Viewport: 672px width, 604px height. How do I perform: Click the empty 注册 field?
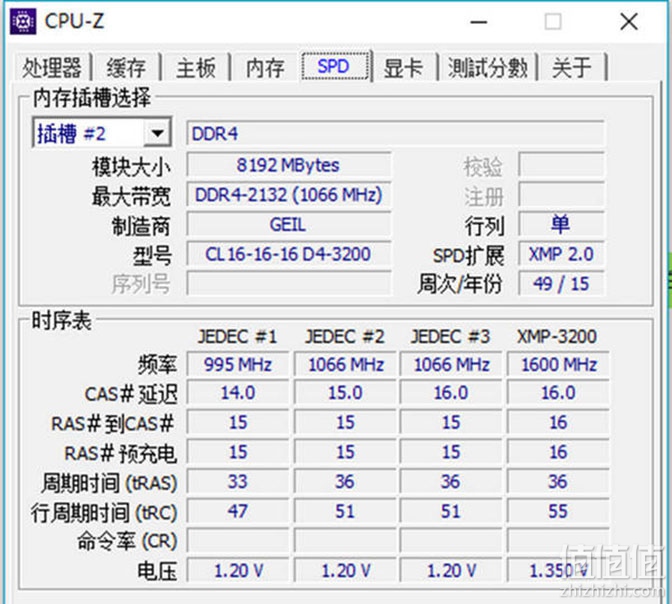click(561, 195)
